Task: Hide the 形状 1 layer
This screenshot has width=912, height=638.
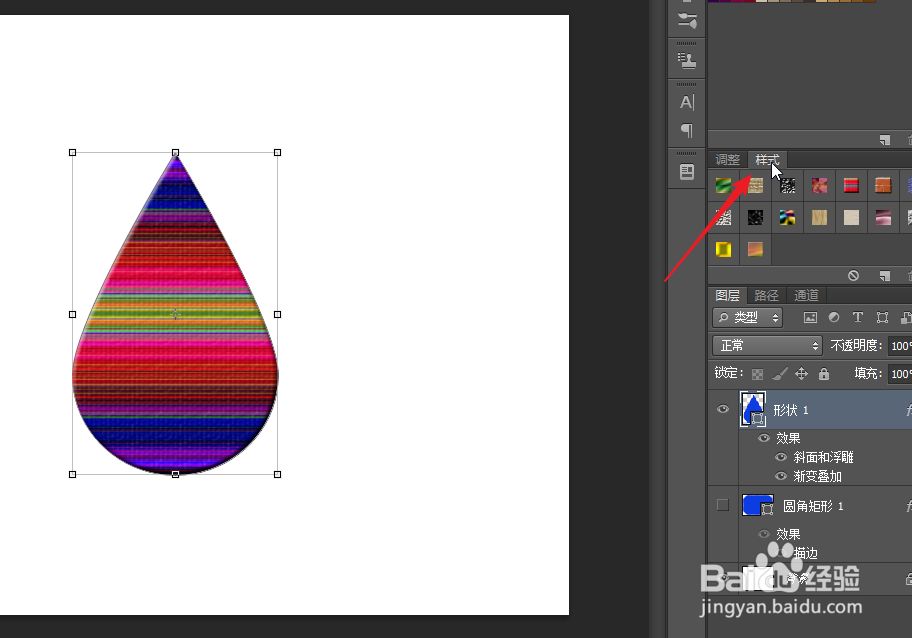Action: [x=723, y=409]
